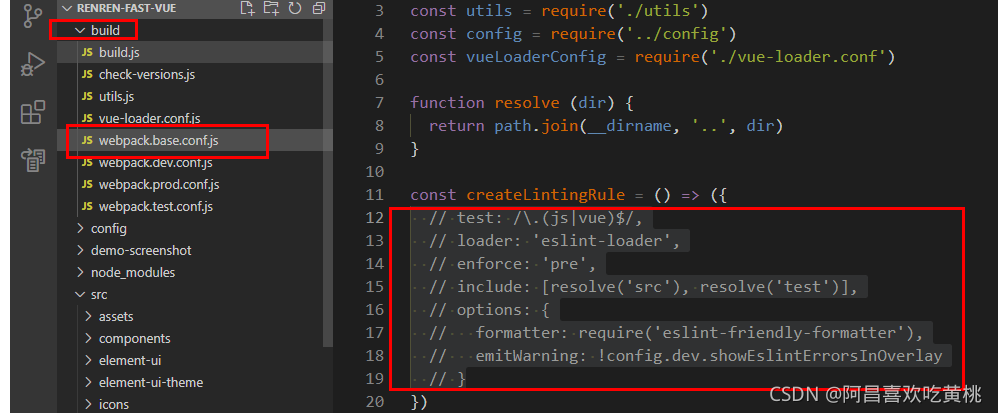Open check-versions.js file
Image resolution: width=998 pixels, height=413 pixels.
pyautogui.click(x=146, y=74)
